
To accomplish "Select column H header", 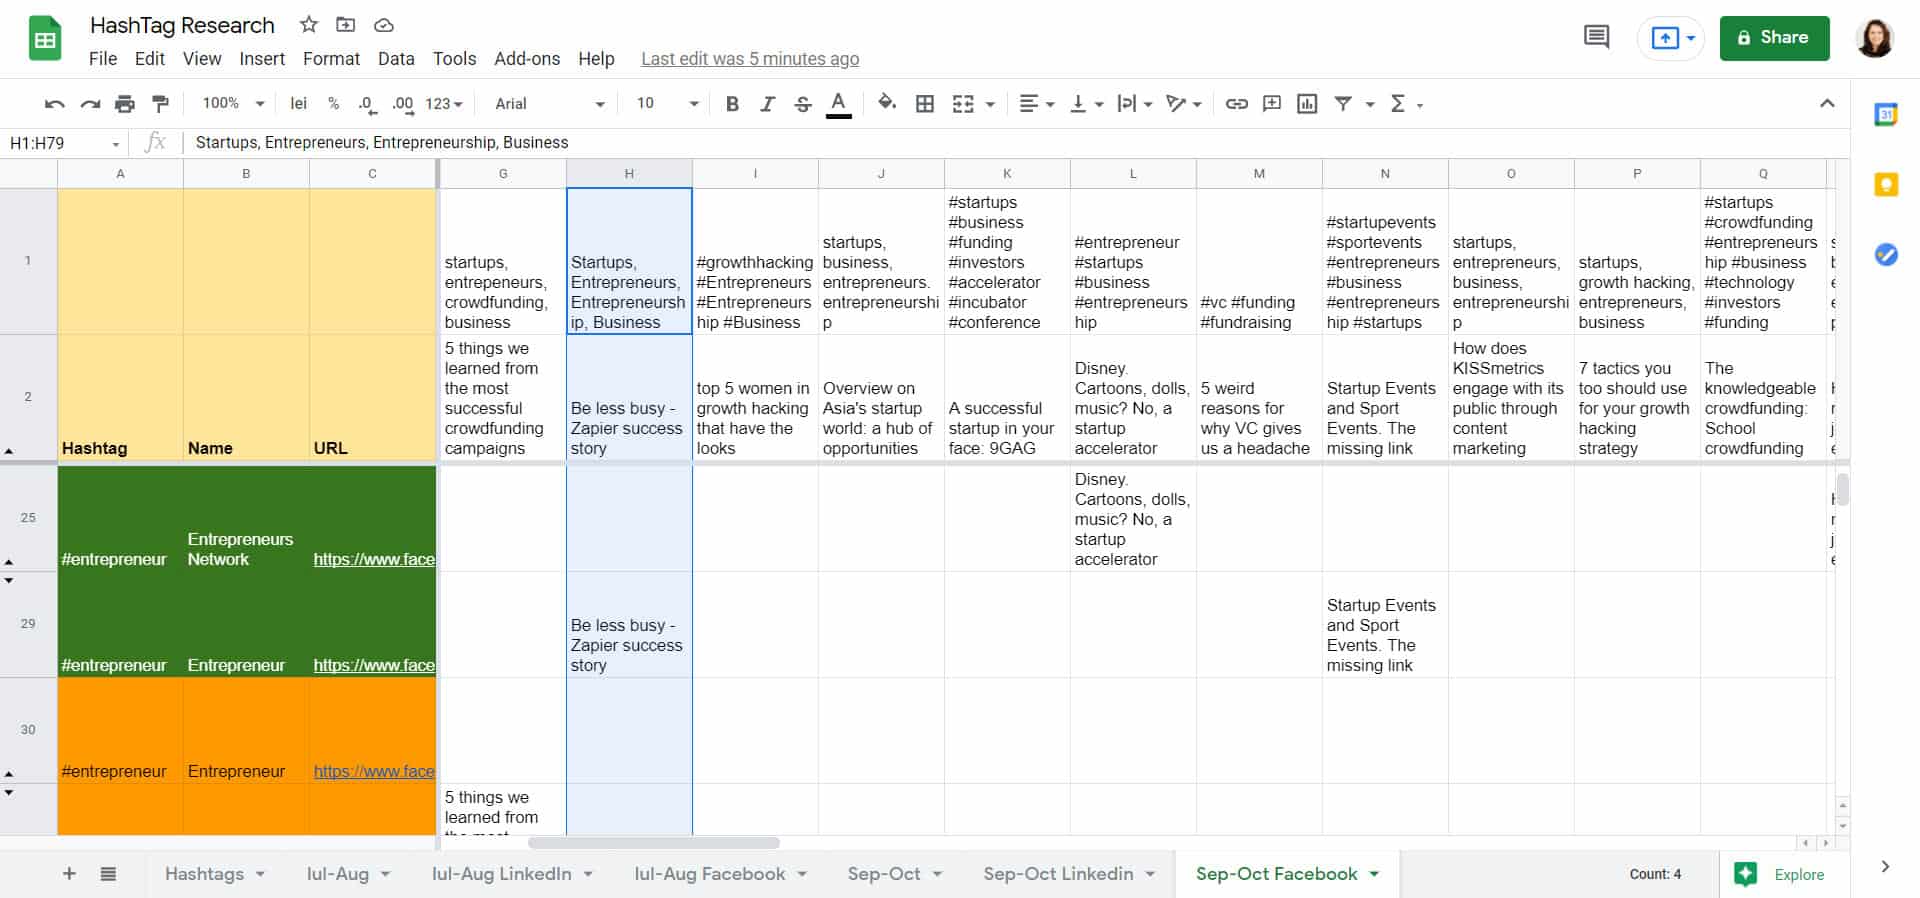I will click(629, 174).
